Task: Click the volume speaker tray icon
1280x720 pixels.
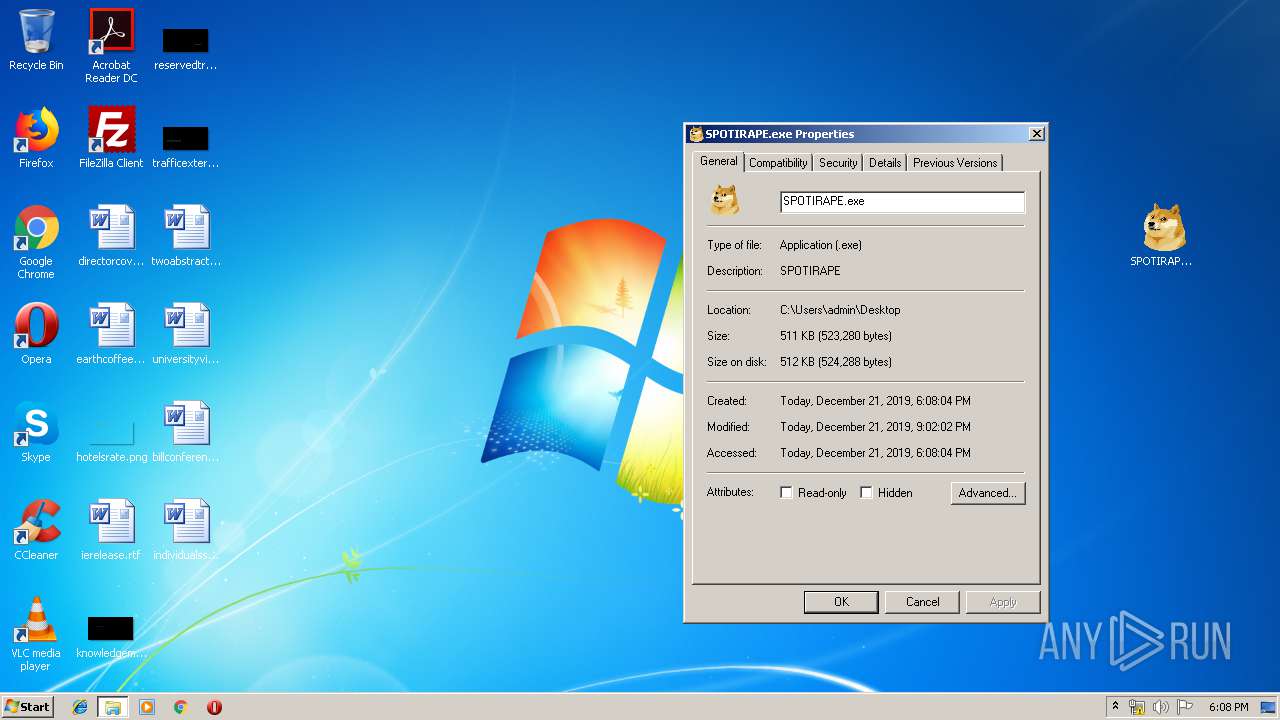Action: pos(1161,707)
